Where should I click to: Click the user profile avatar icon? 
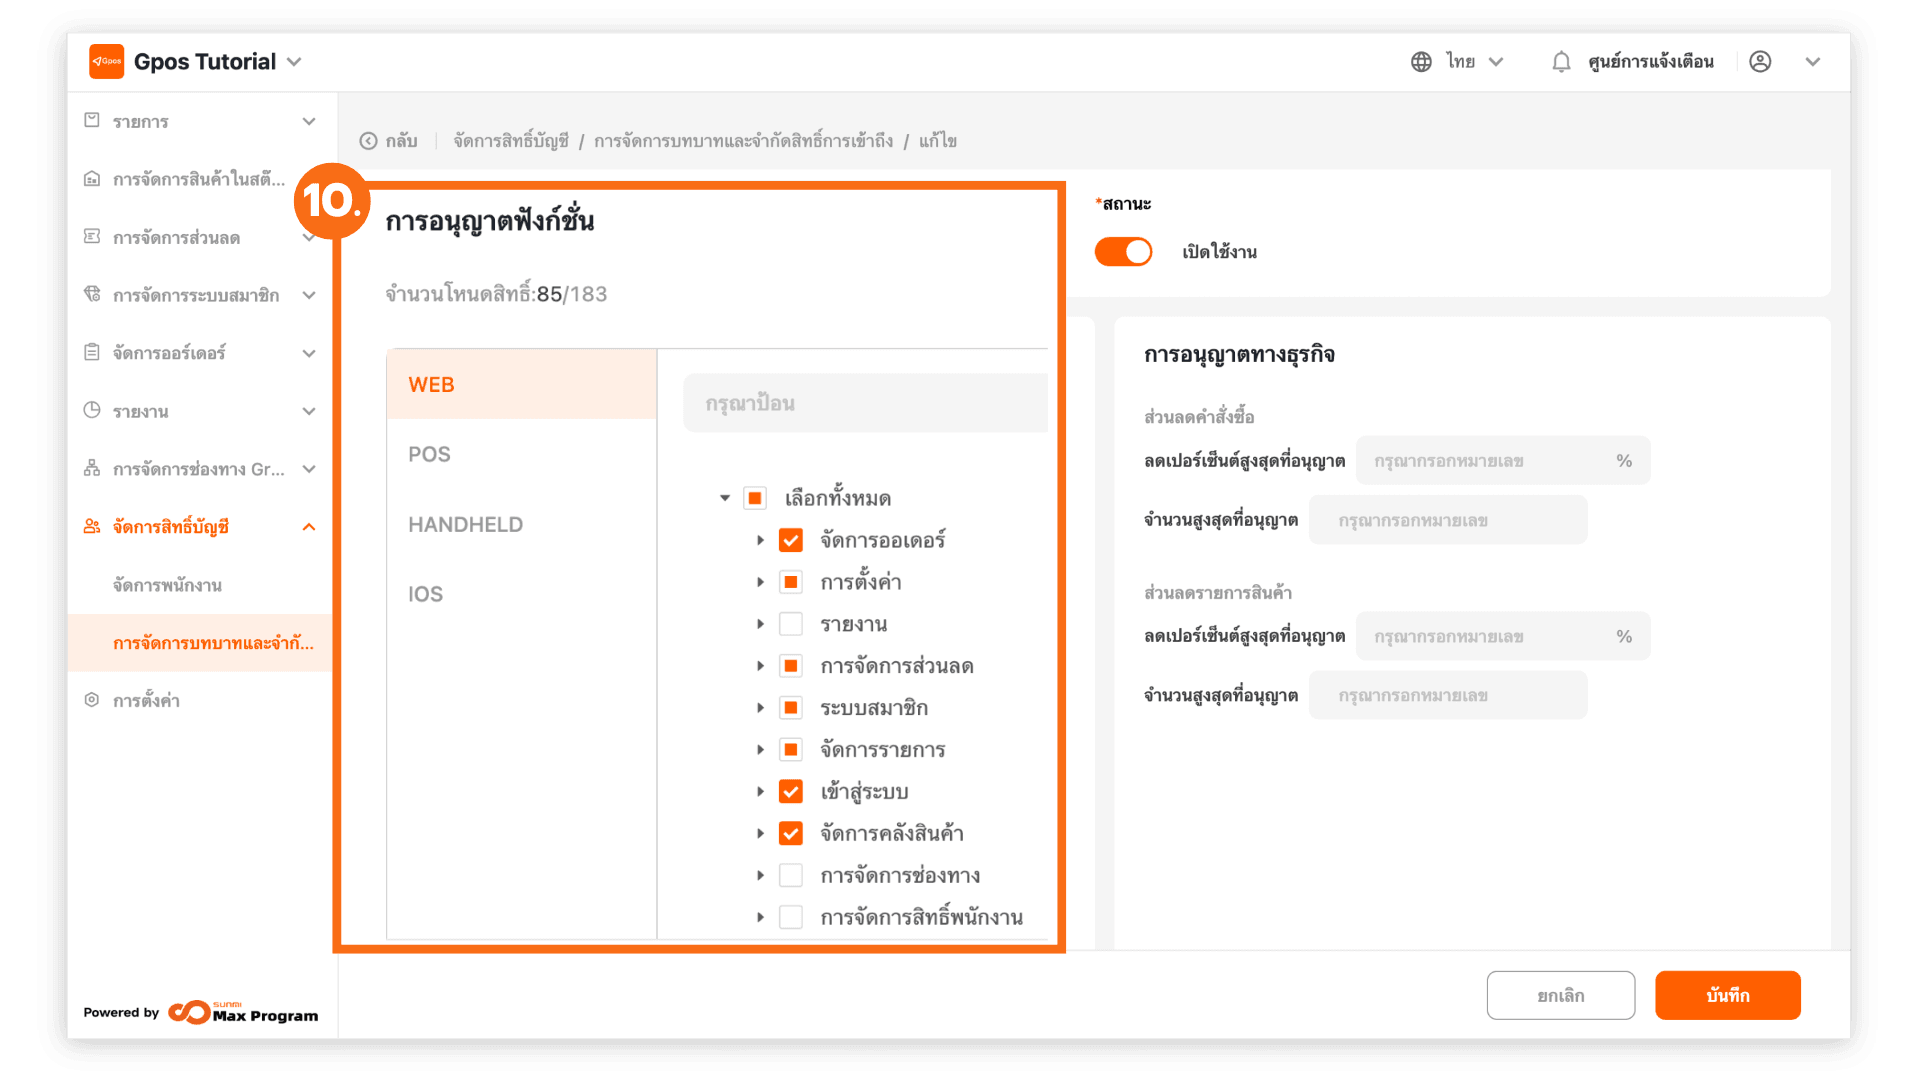point(1760,62)
